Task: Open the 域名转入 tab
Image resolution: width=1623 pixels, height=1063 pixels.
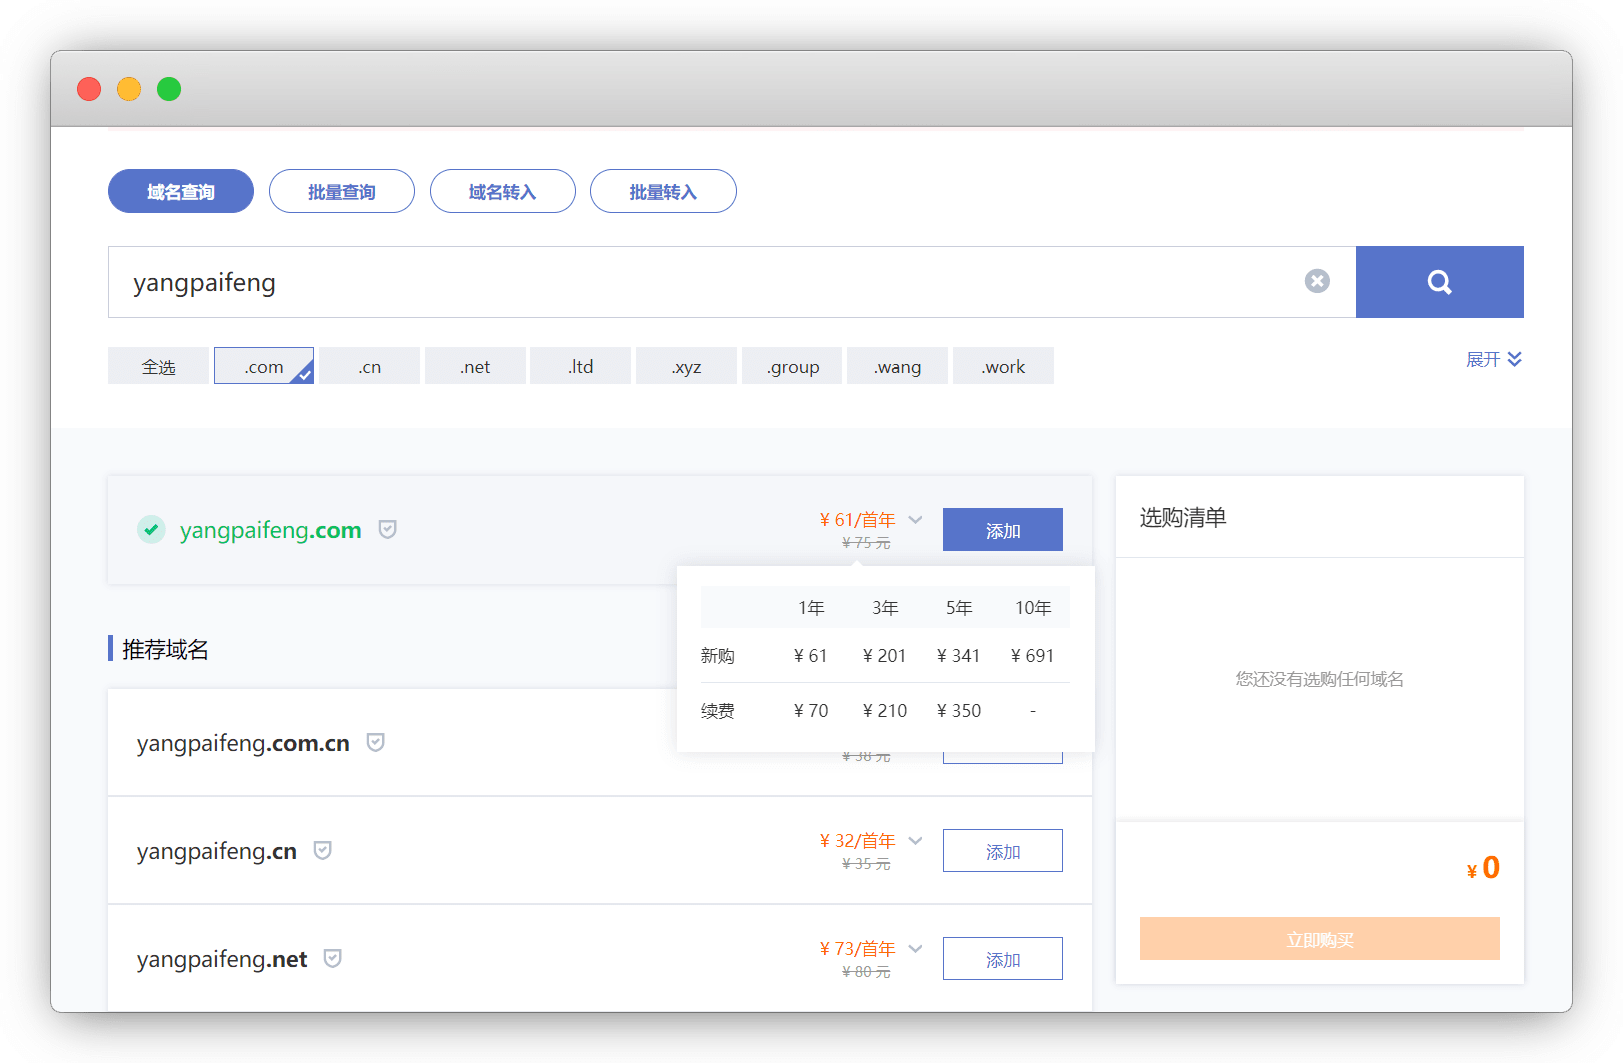Action: (502, 191)
